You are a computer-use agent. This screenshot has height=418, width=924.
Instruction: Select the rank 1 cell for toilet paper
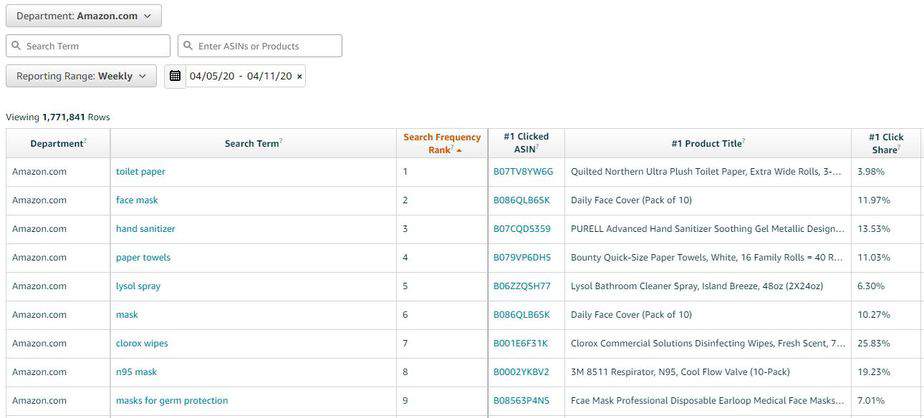[x=442, y=172]
